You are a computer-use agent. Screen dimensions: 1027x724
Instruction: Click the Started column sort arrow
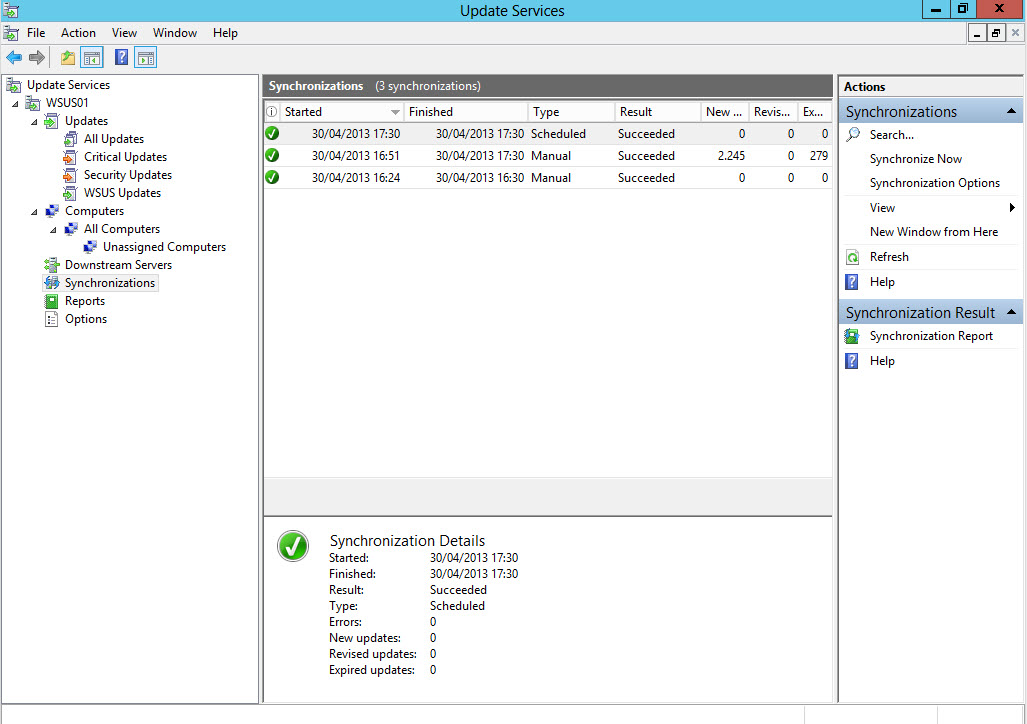click(x=395, y=113)
